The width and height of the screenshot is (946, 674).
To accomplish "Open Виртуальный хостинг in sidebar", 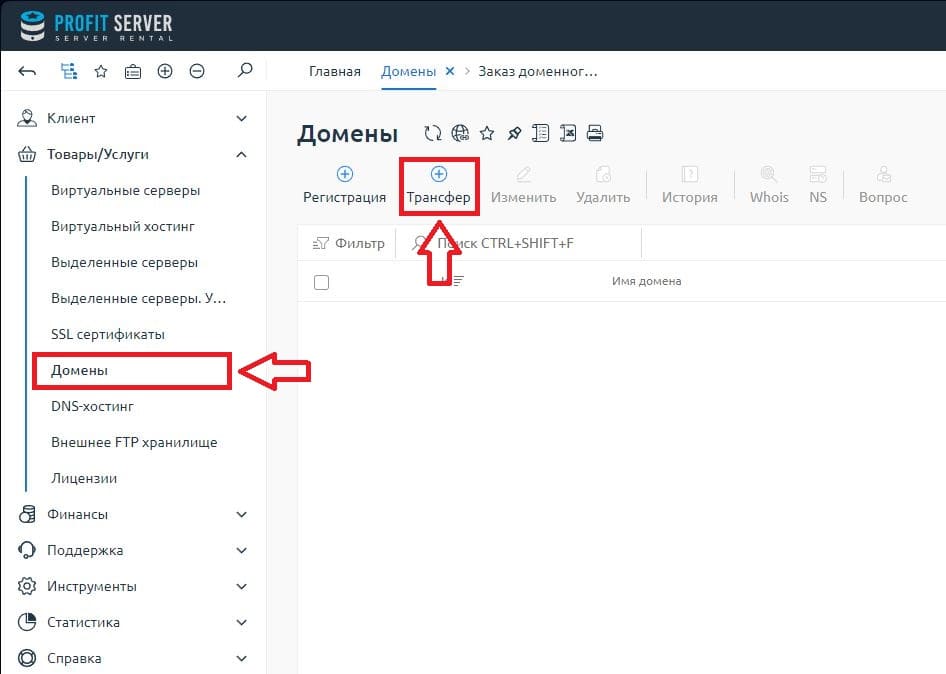I will pyautogui.click(x=123, y=227).
